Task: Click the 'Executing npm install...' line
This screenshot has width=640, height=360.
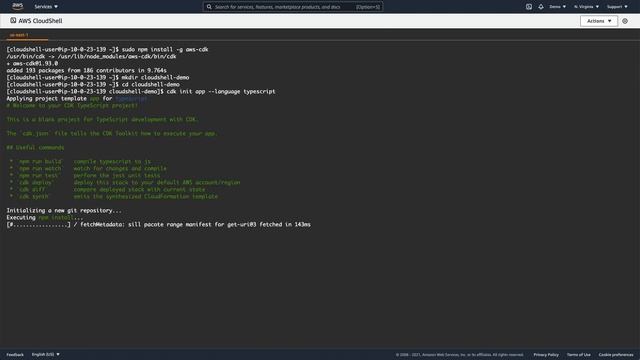Action: pyautogui.click(x=44, y=218)
